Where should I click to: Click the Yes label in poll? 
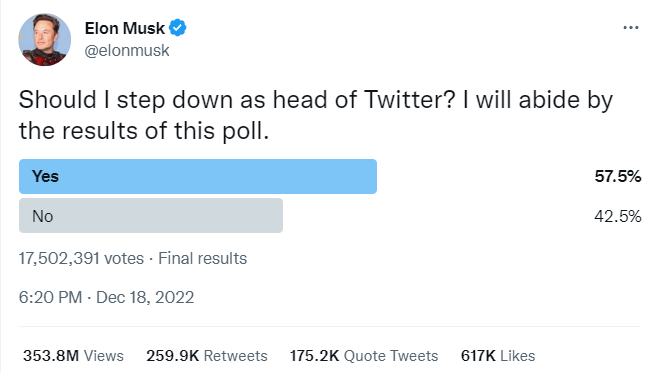point(45,176)
